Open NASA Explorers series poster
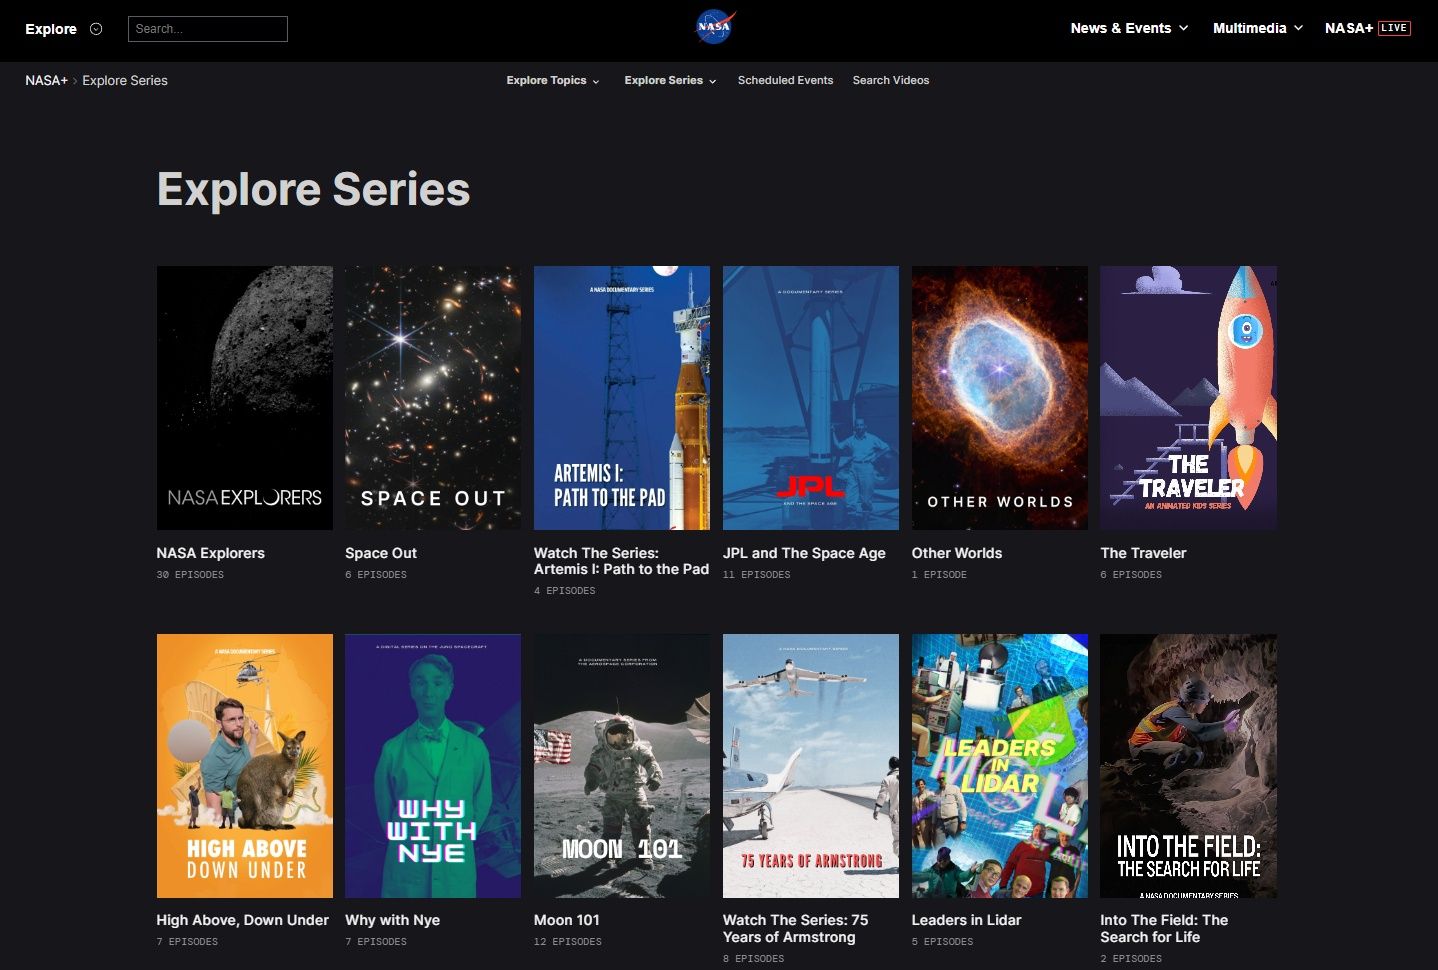 (x=245, y=398)
